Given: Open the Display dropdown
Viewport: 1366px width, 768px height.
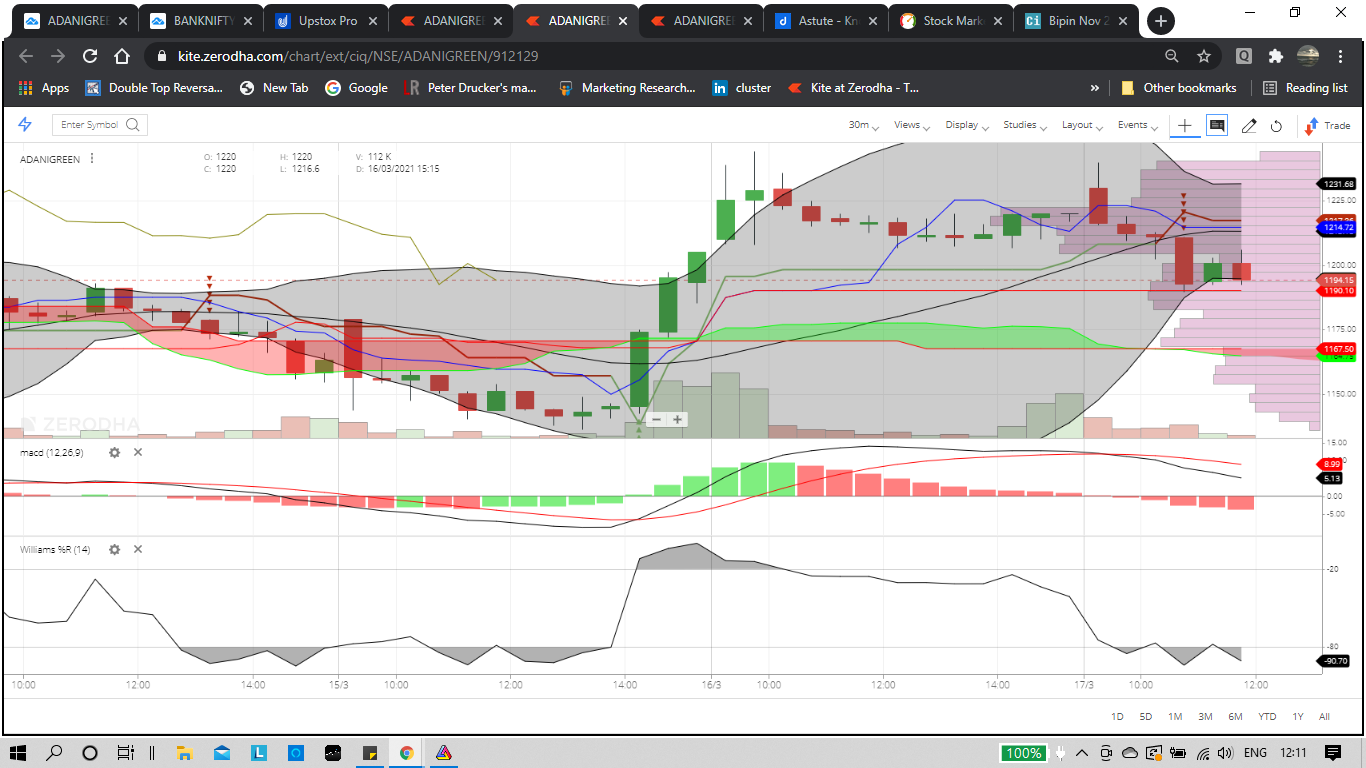Looking at the screenshot, I should (x=966, y=125).
